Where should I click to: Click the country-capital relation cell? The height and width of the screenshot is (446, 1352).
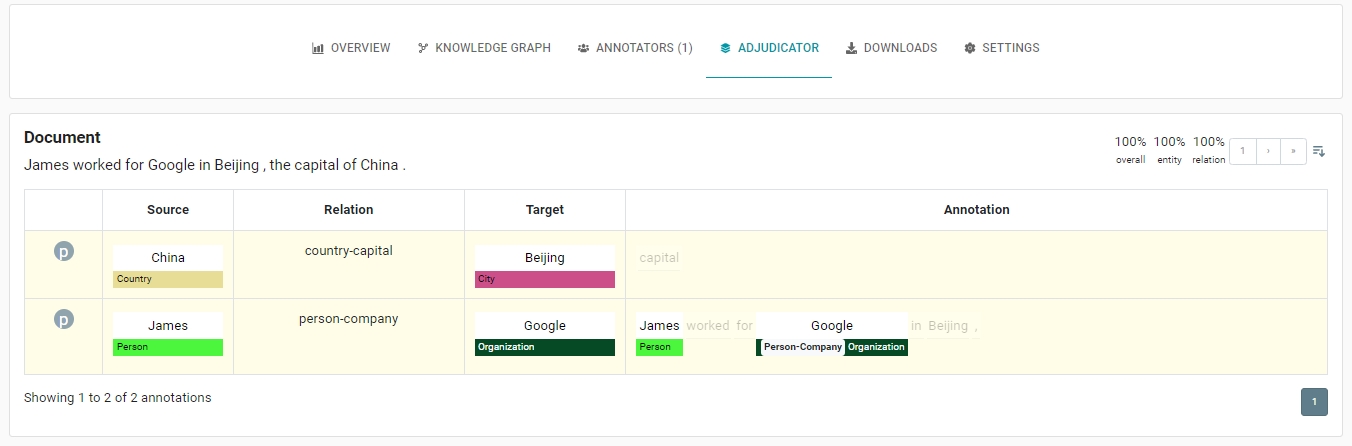349,251
